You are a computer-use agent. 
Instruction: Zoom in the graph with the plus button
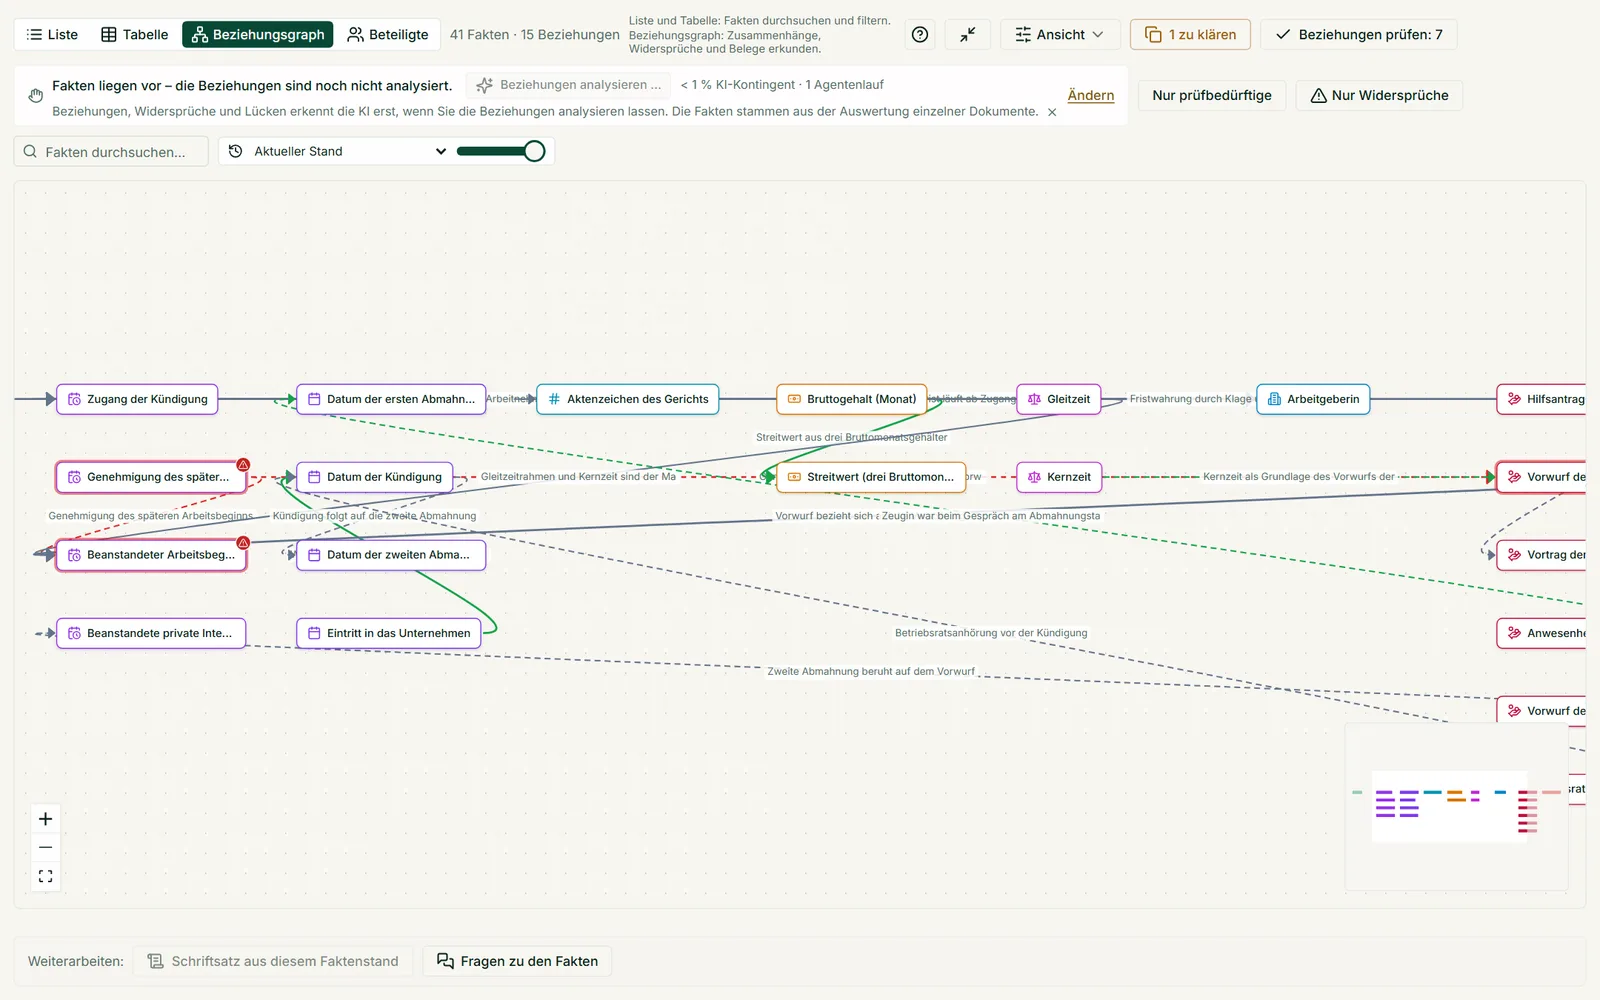pos(46,819)
